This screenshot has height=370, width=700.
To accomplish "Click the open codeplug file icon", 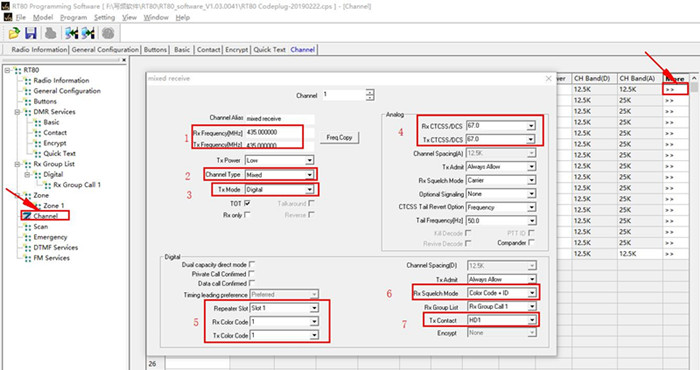I will (x=14, y=33).
